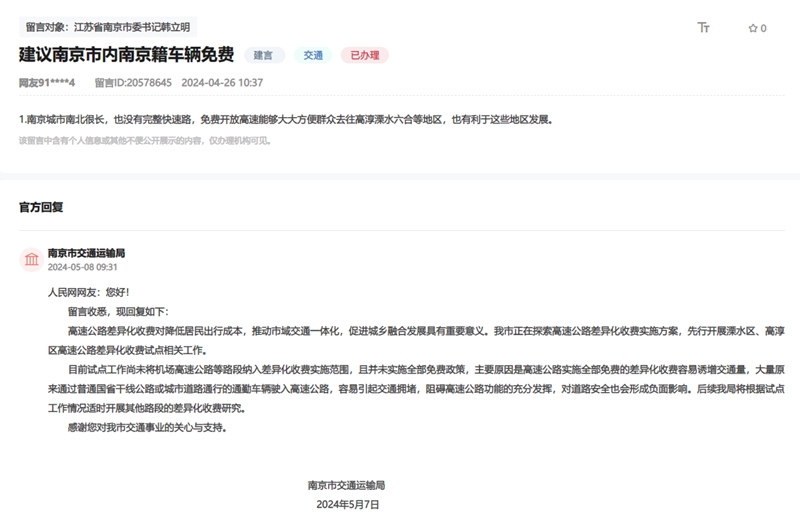Click the gray privacy notice under the message

tap(145, 141)
